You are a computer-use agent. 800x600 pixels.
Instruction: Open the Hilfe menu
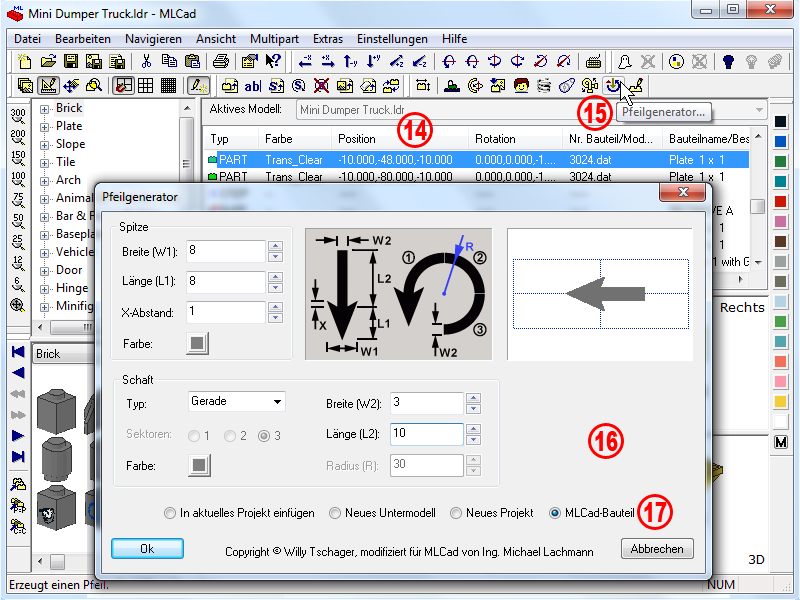(x=454, y=39)
